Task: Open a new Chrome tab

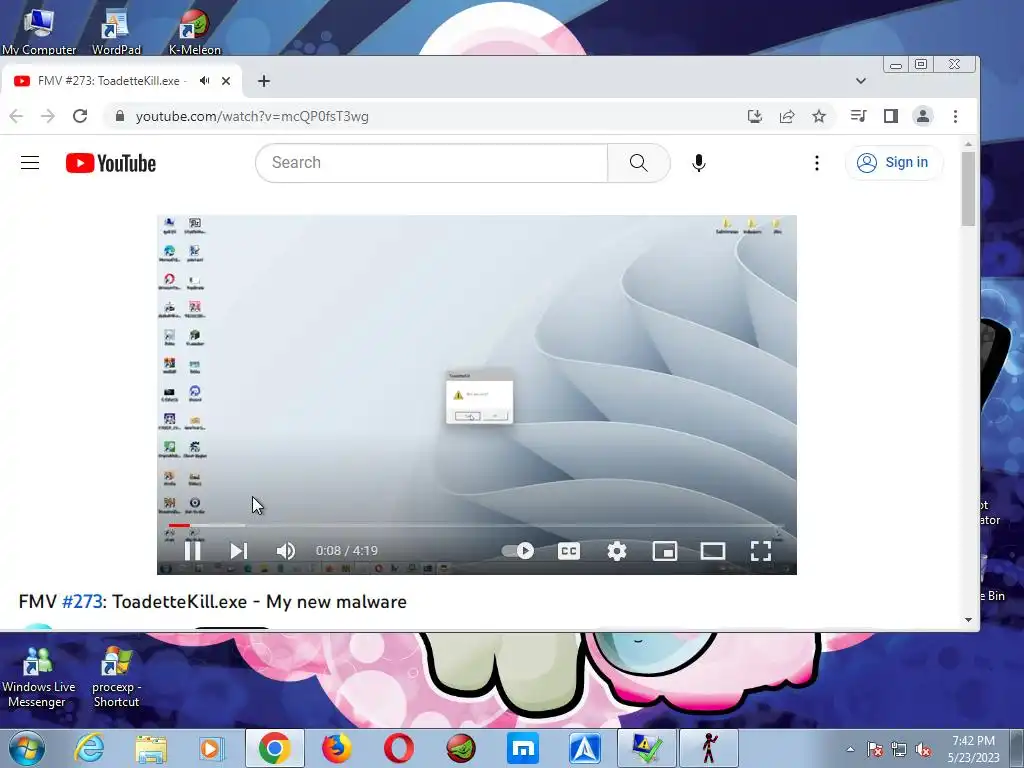Action: (x=264, y=81)
